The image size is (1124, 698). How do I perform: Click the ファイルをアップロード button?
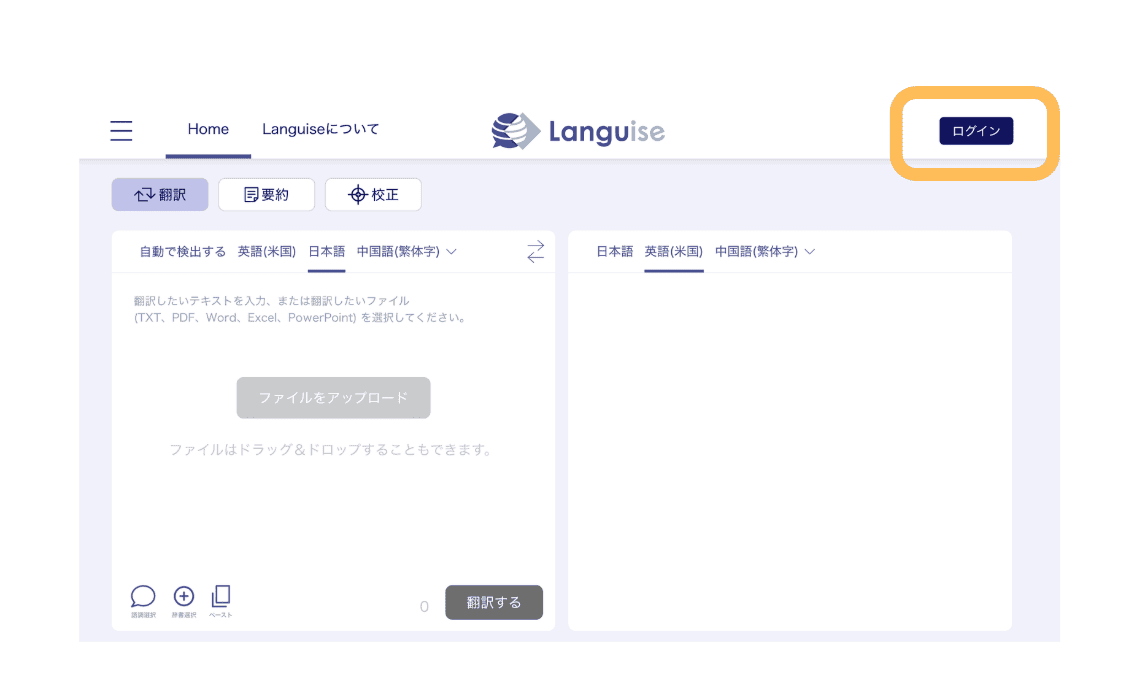(333, 398)
